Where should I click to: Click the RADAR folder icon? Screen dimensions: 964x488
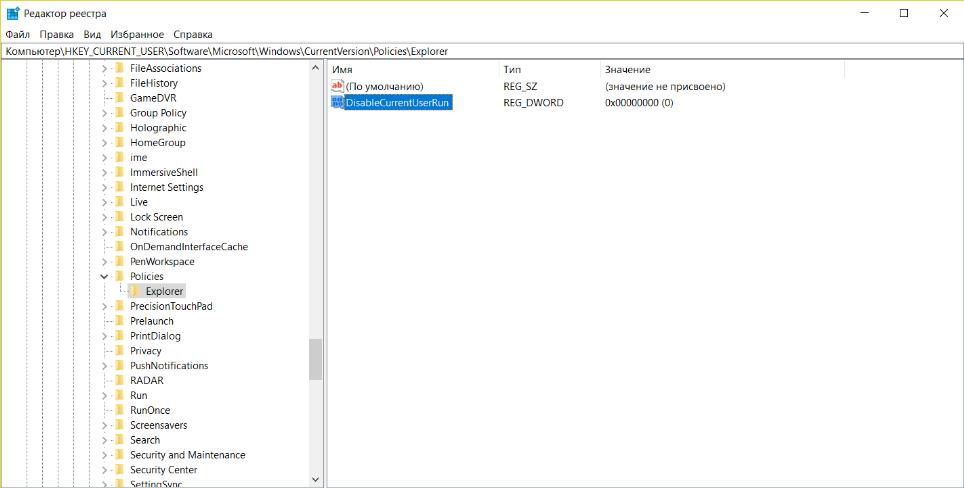click(x=120, y=380)
